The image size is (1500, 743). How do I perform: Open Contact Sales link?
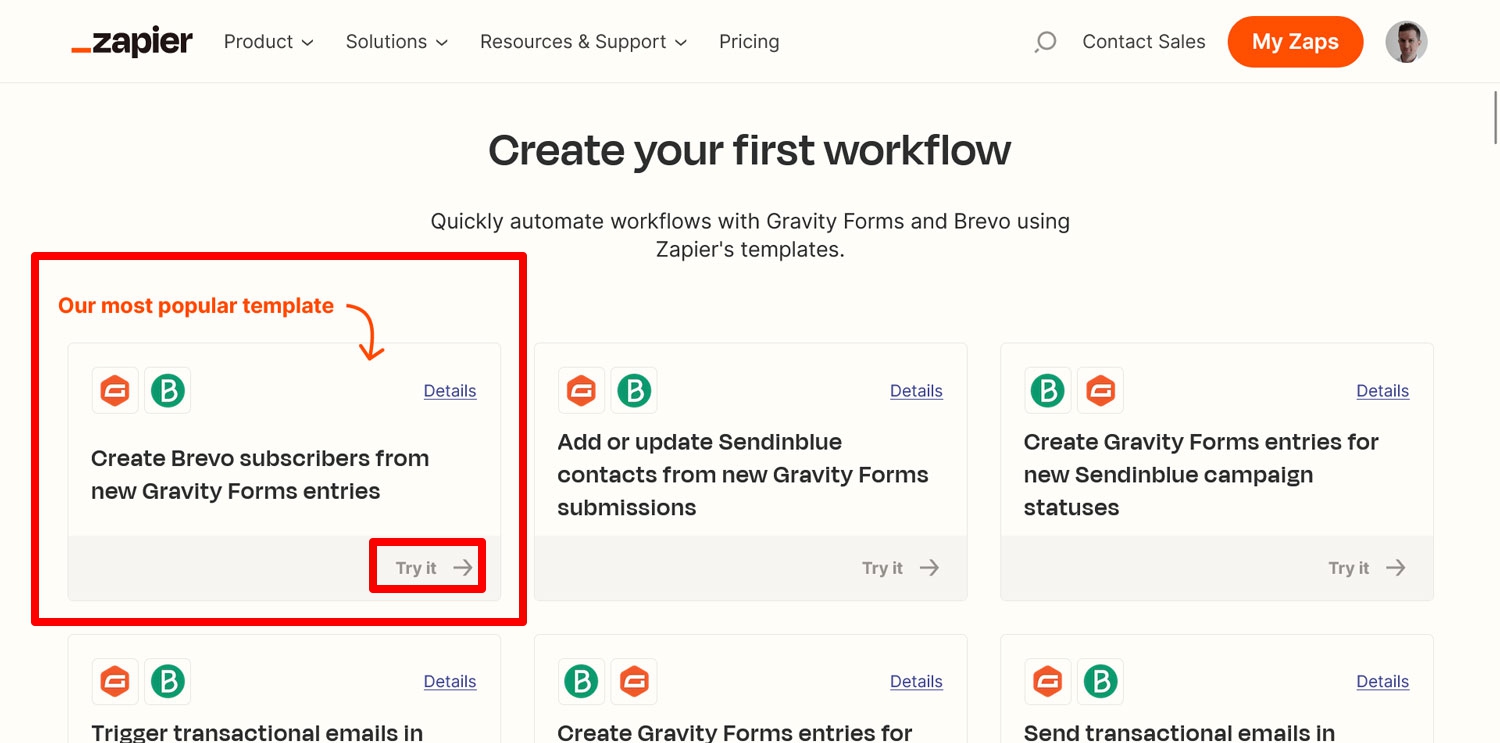[1144, 42]
